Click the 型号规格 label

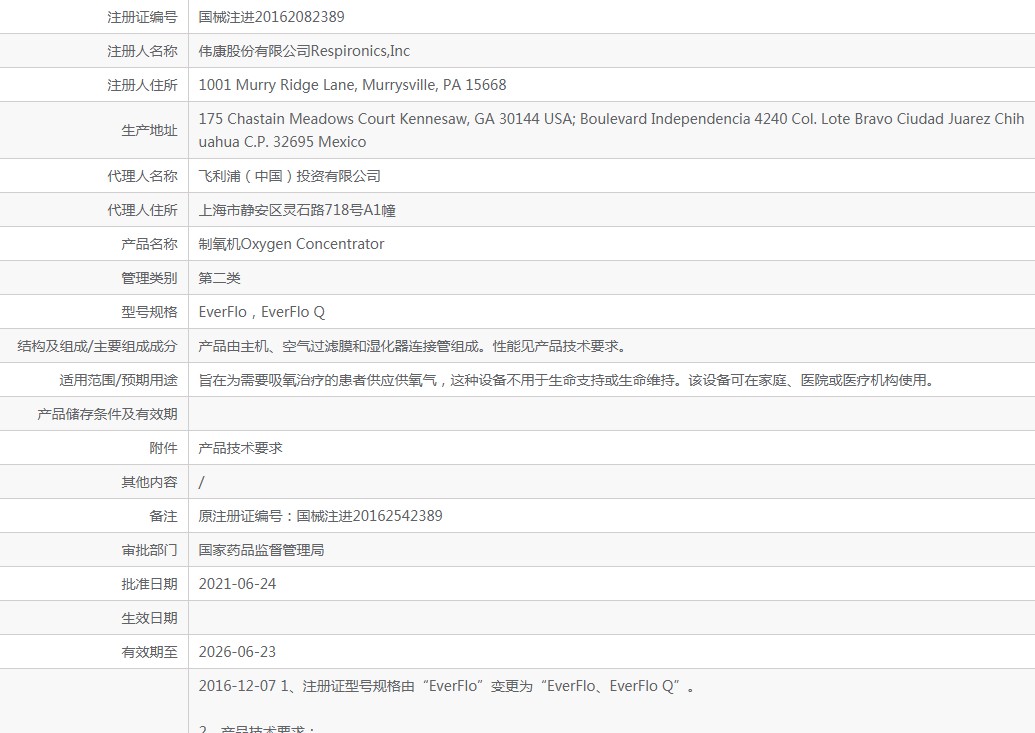click(150, 312)
